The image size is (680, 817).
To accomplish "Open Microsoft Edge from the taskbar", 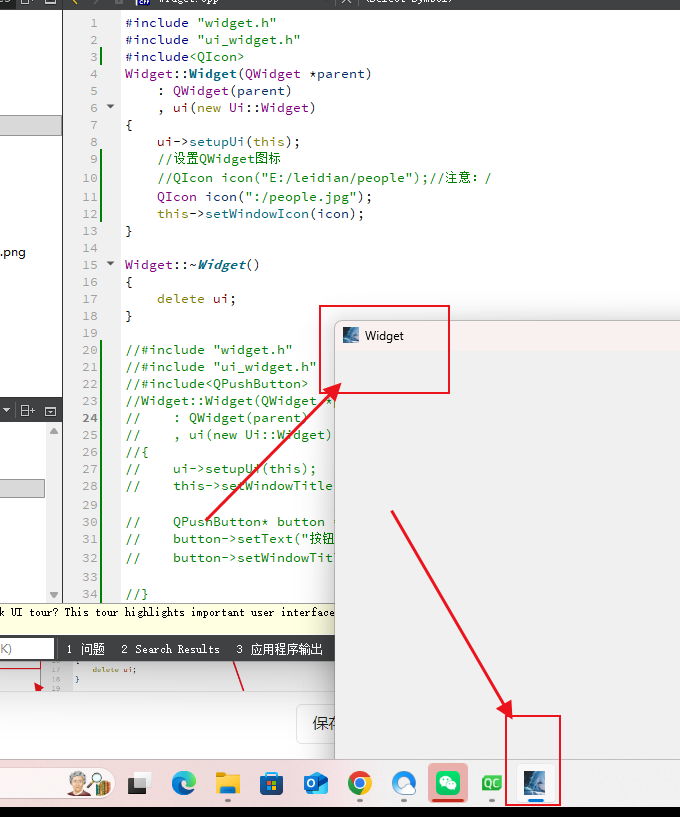I will click(184, 783).
